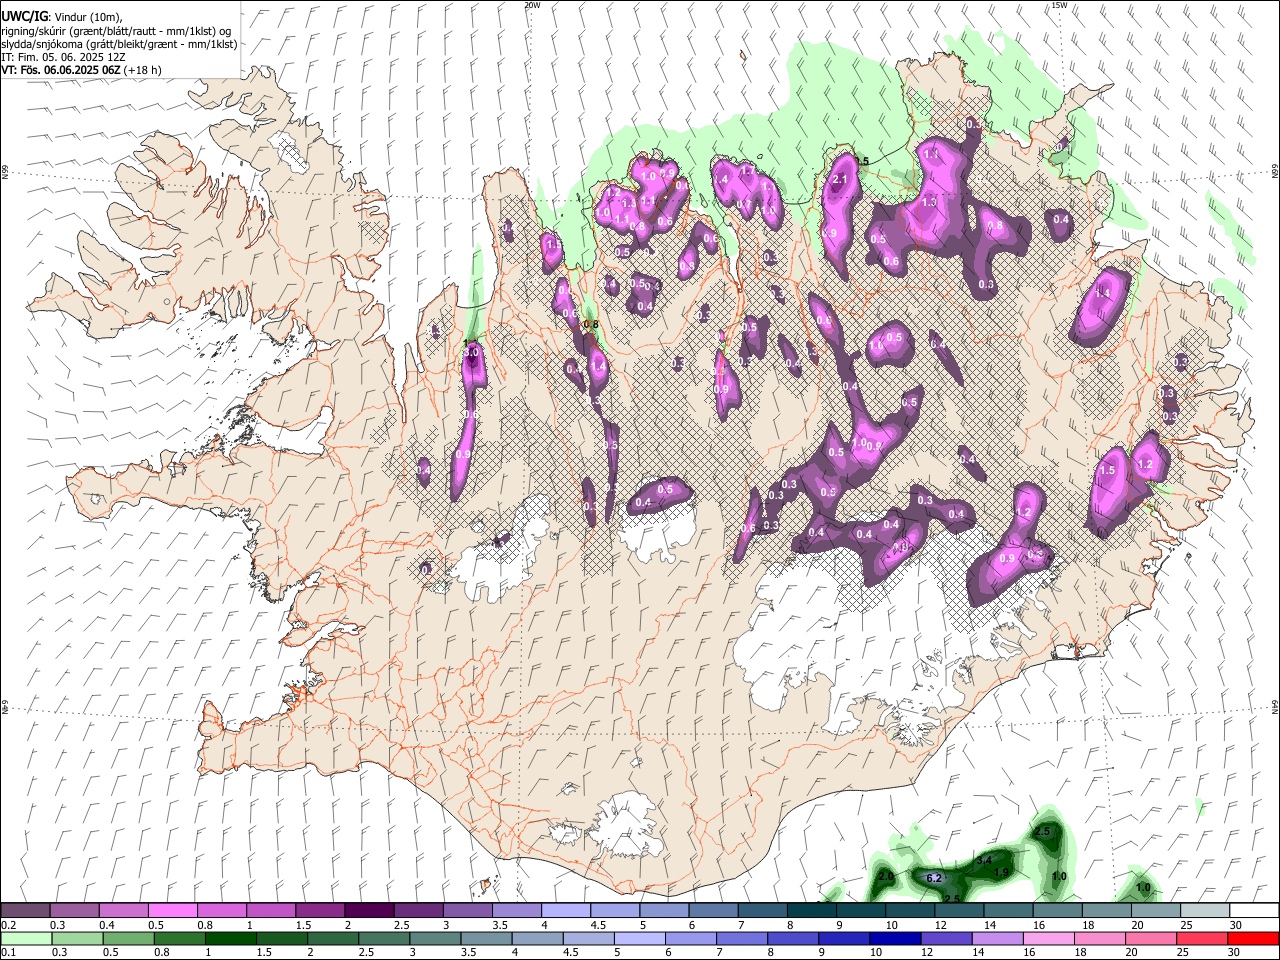Click the white glacier area near the south coast
The image size is (1280, 960).
tap(628, 824)
